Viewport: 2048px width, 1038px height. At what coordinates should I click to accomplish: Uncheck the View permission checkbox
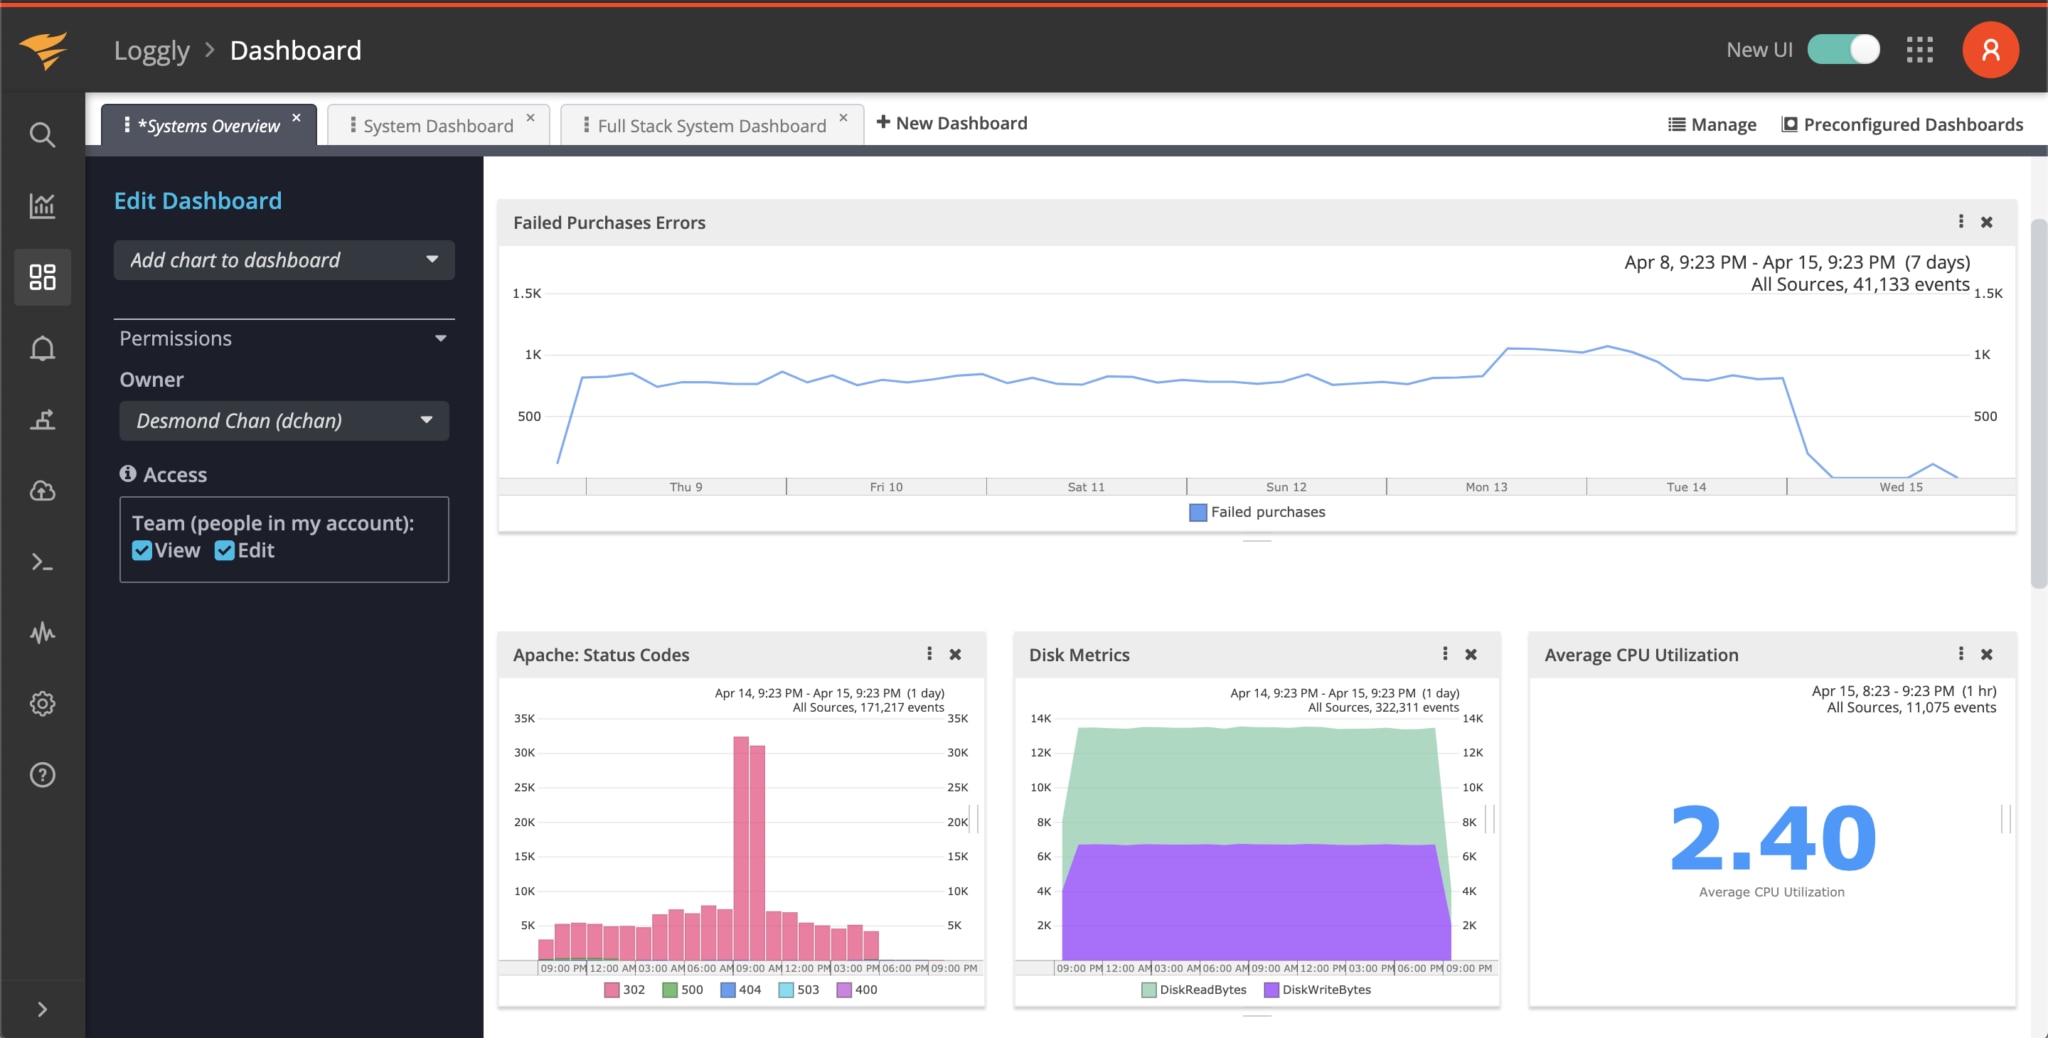point(142,550)
